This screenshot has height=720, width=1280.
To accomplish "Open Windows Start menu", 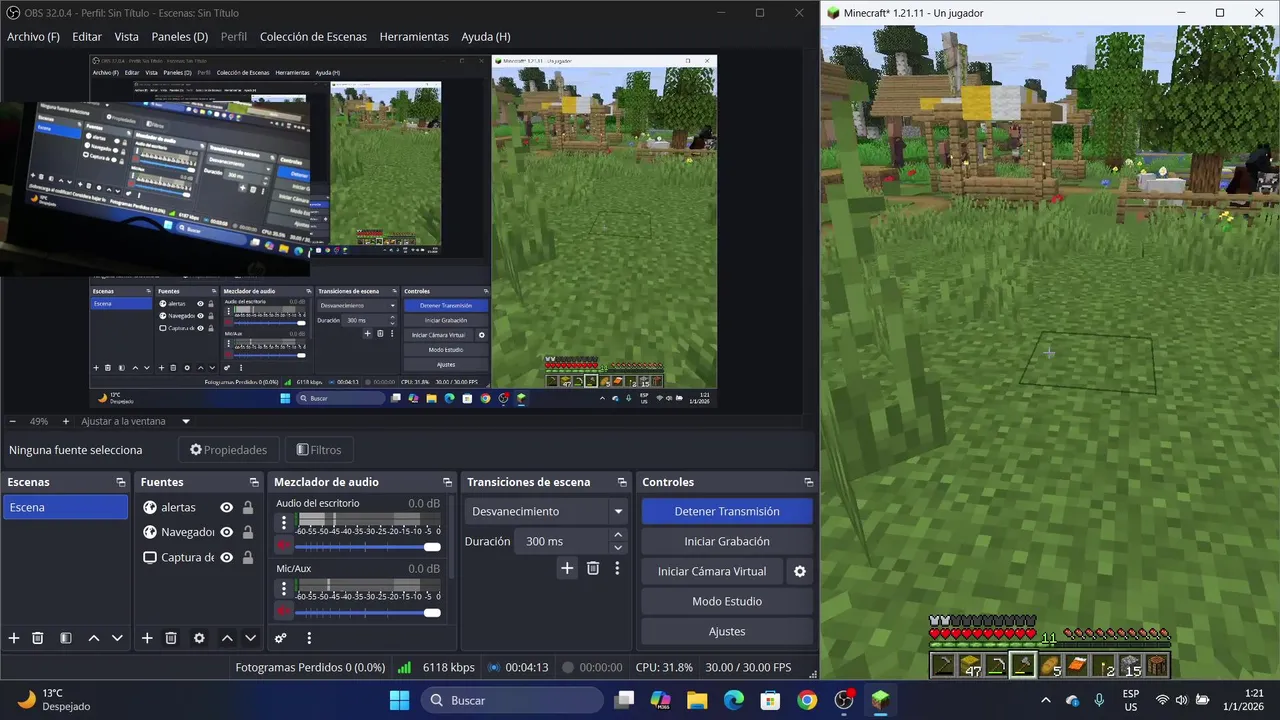I will tap(399, 700).
